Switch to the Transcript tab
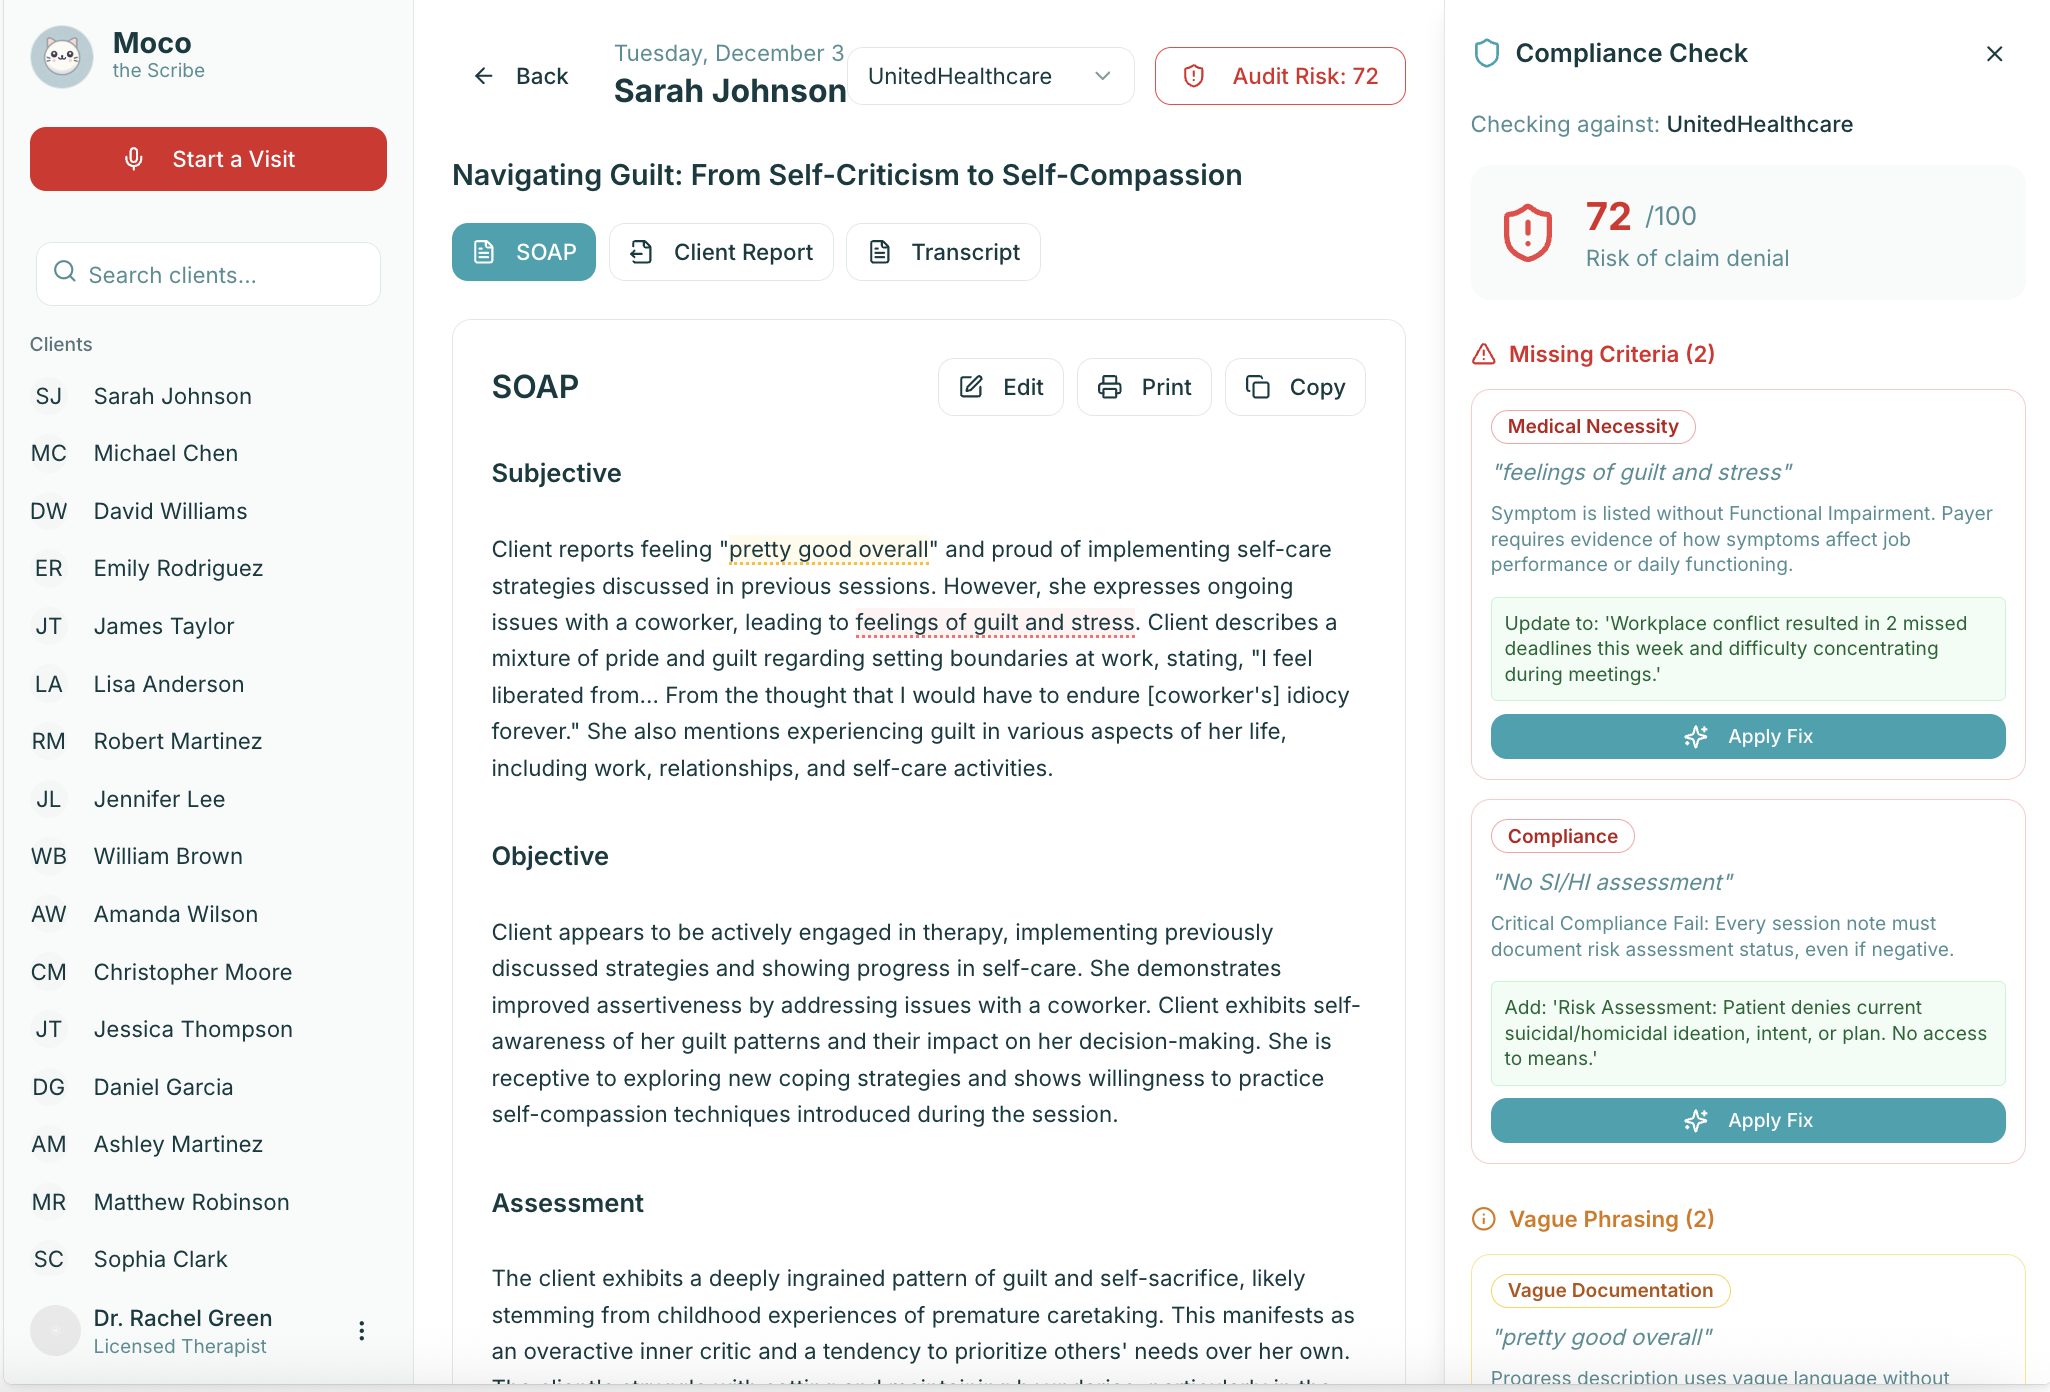The width and height of the screenshot is (2050, 1392). click(942, 251)
